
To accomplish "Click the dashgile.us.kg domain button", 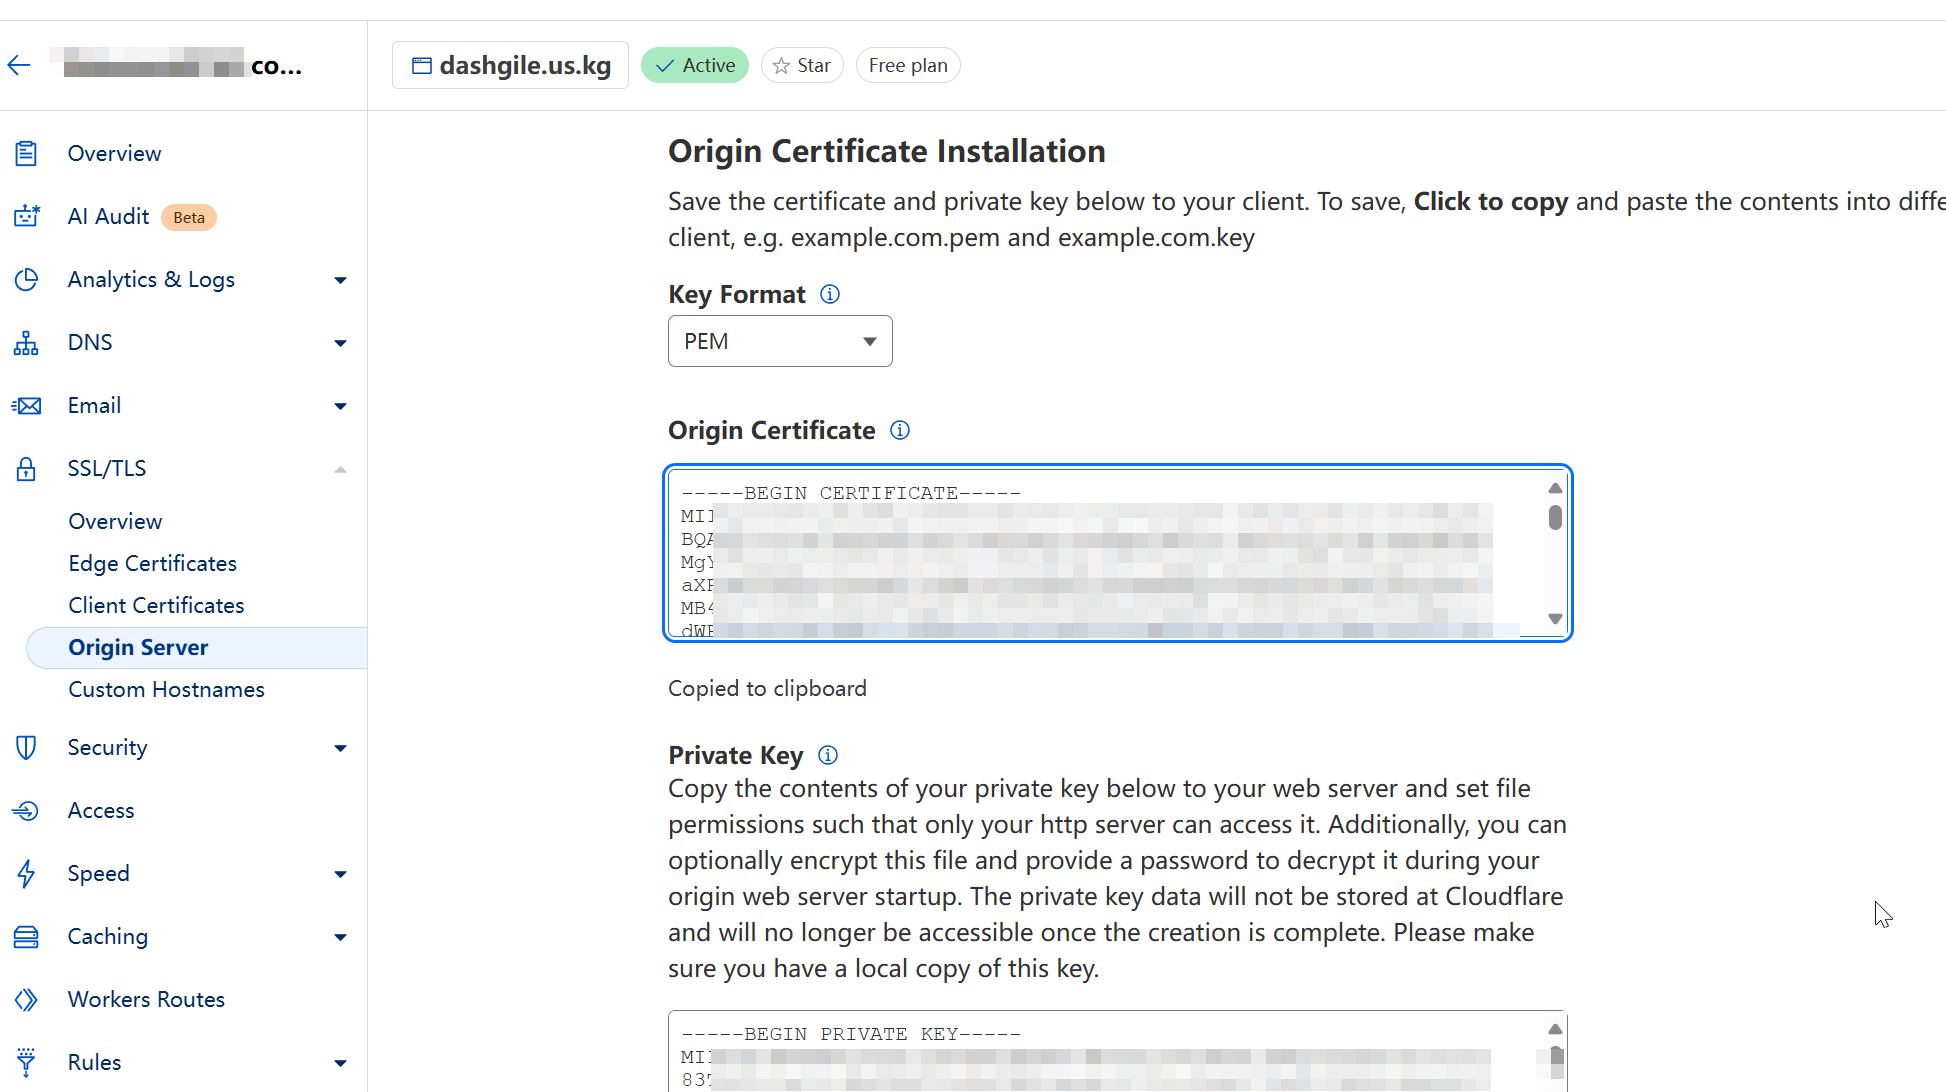I will coord(511,66).
